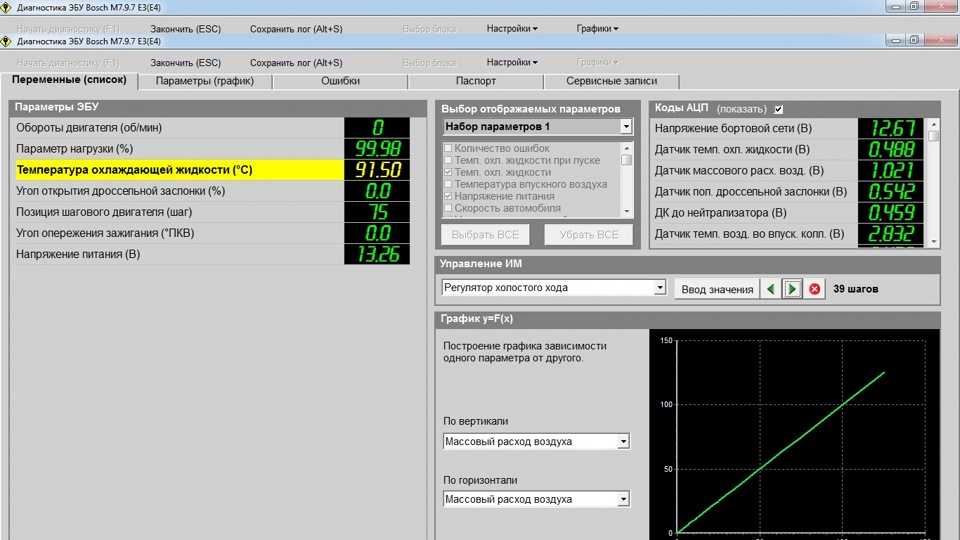Select the Температура охлаждающей жидкости row
Screen dimensions: 960x540
pos(212,170)
